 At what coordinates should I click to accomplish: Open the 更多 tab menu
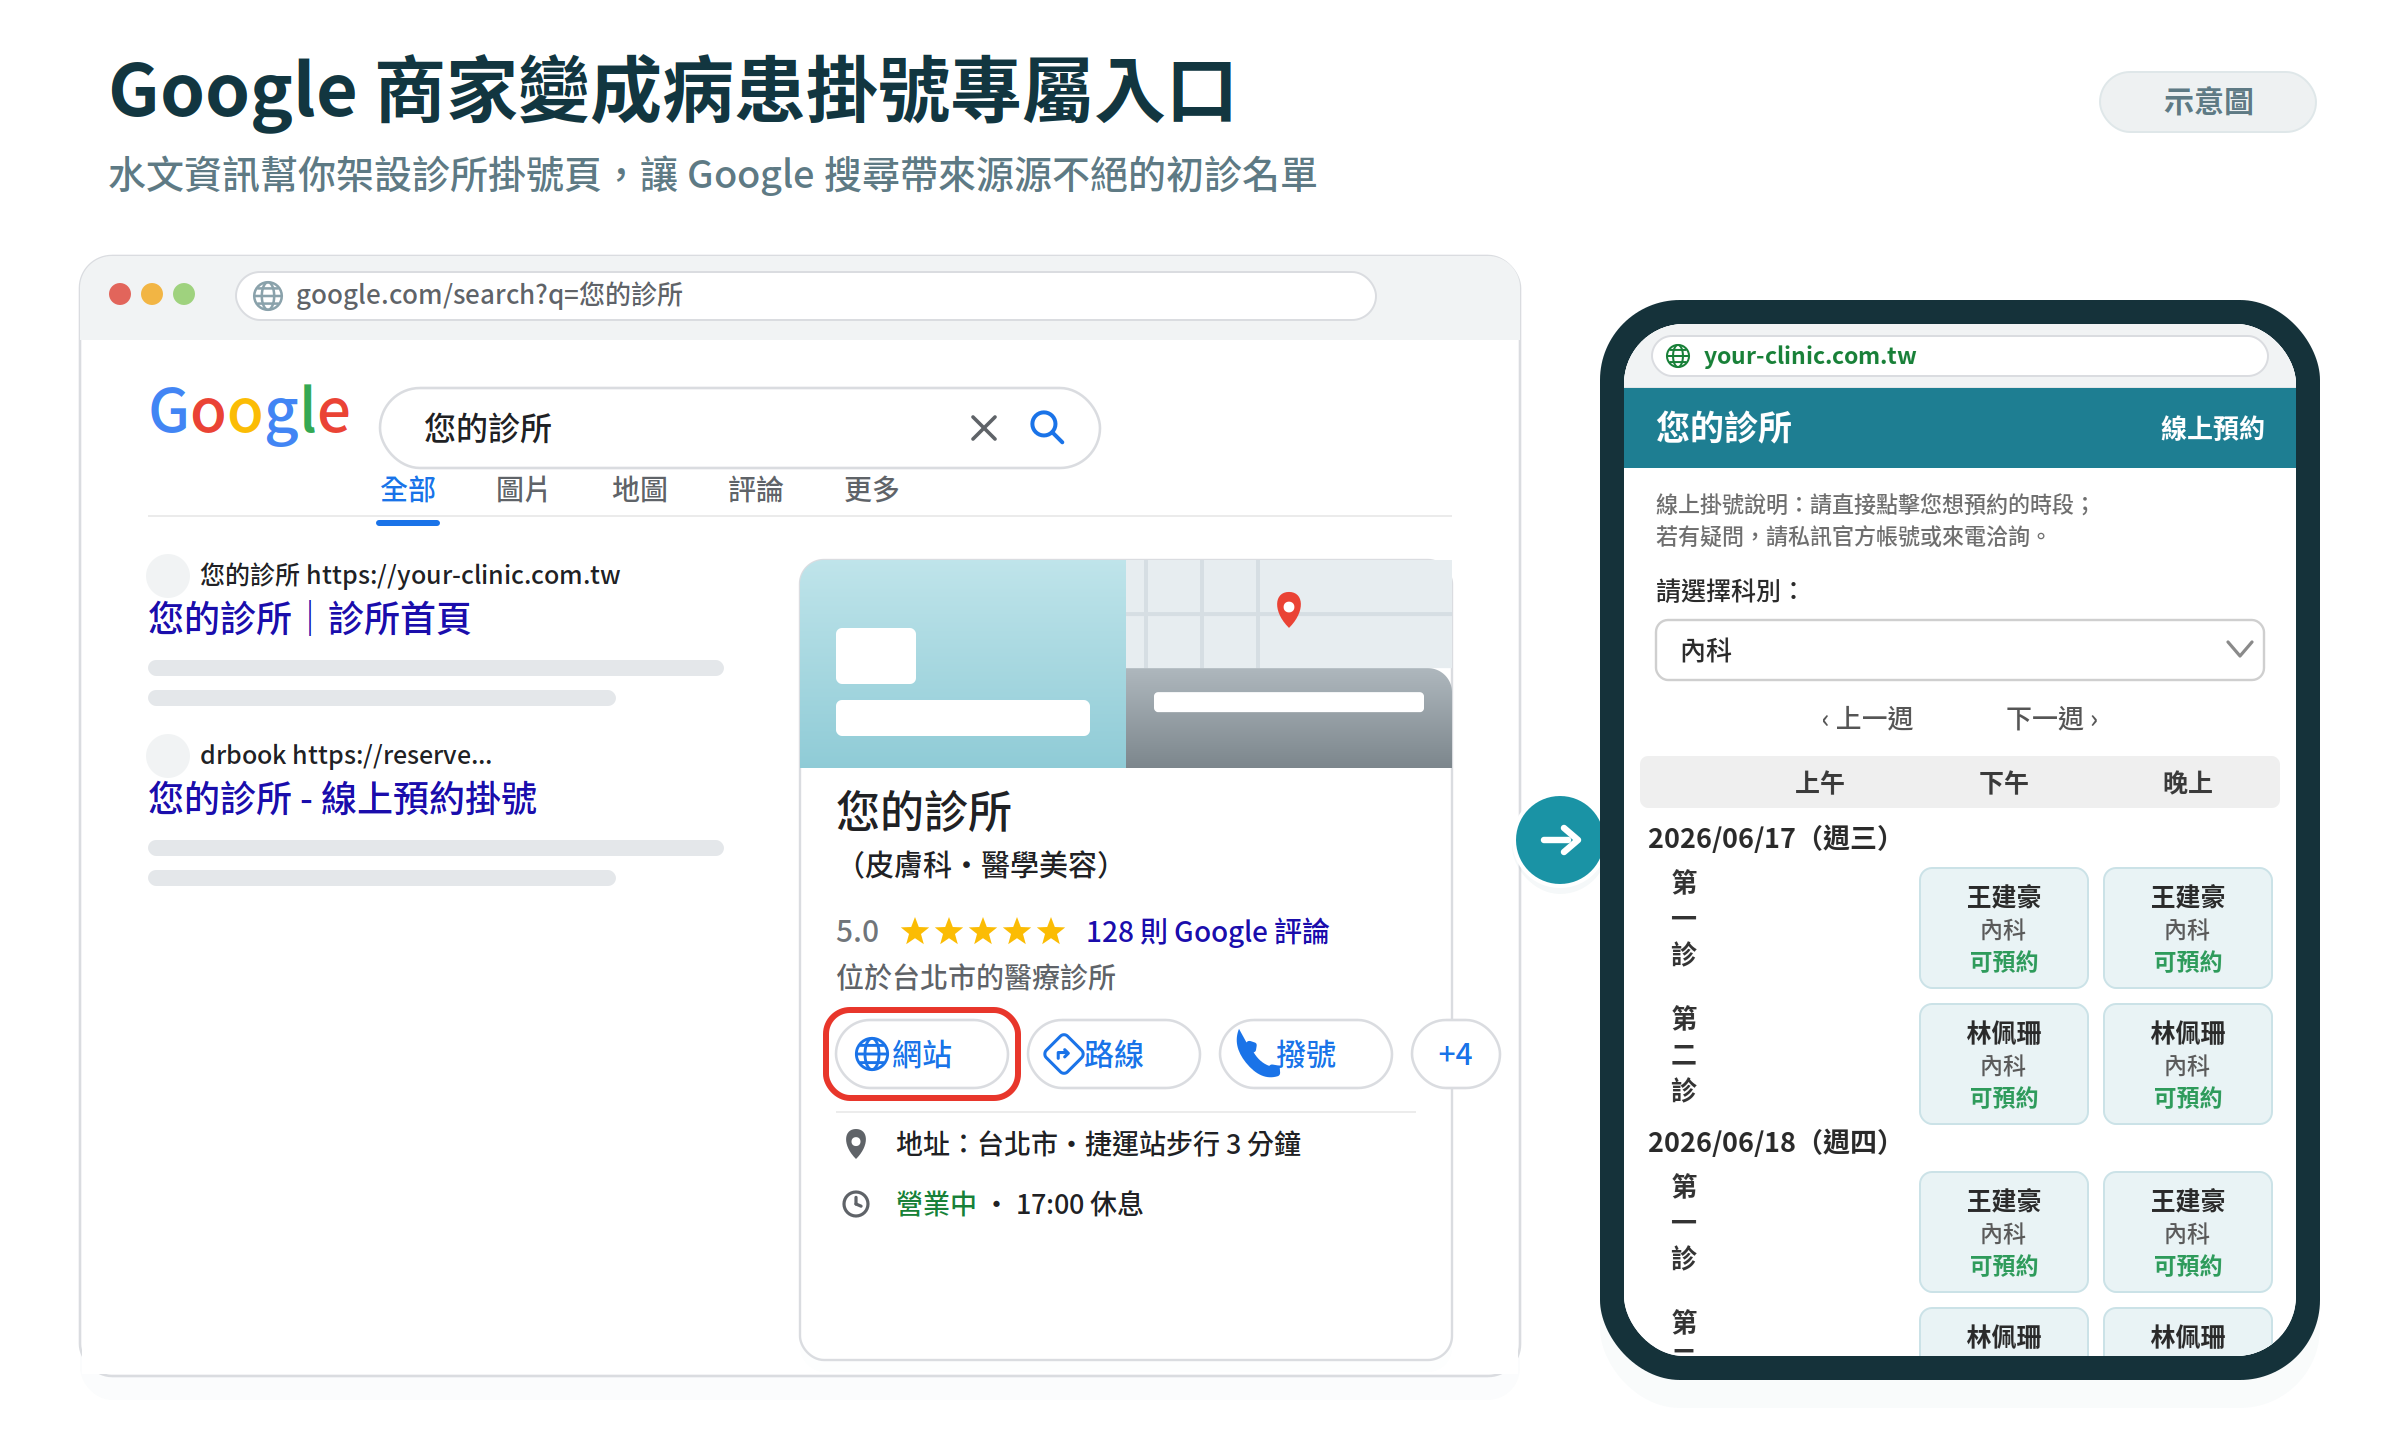coord(872,490)
